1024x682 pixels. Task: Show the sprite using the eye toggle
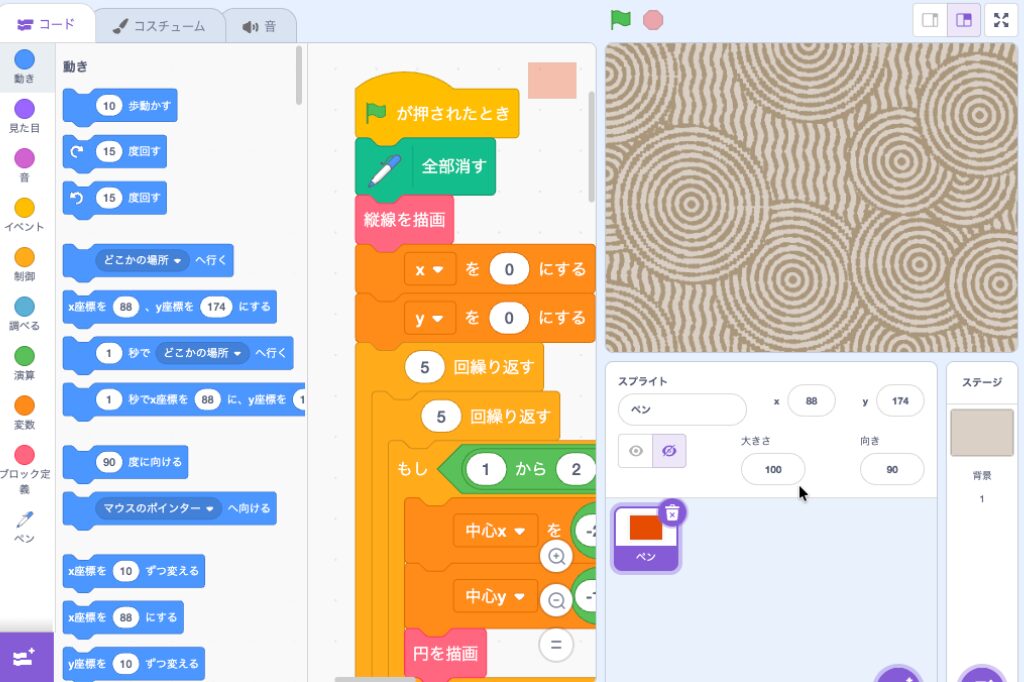click(x=635, y=451)
